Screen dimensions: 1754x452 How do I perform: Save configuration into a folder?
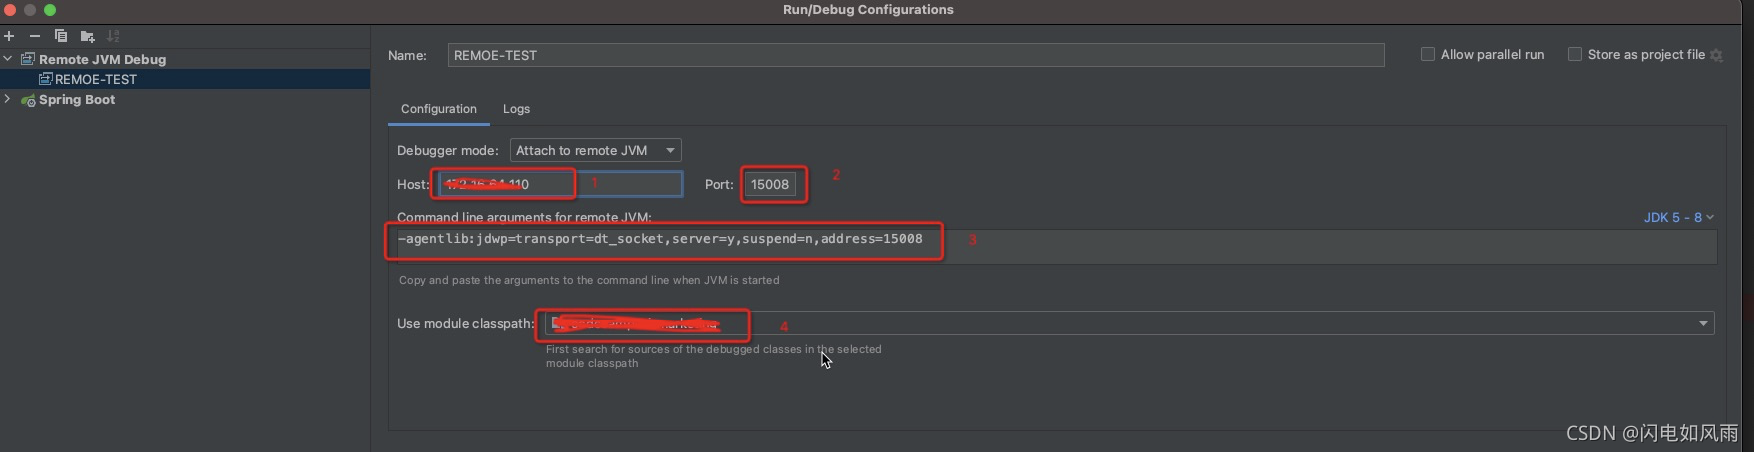click(x=87, y=36)
